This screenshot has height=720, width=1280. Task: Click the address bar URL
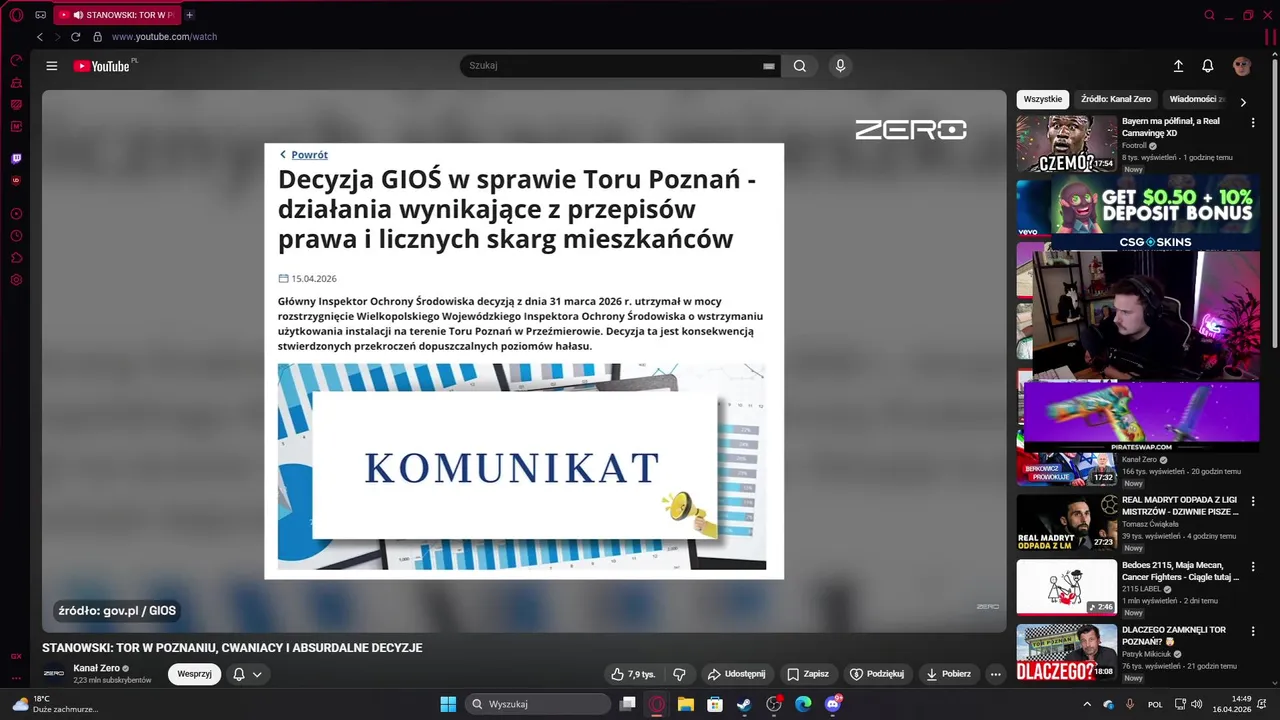[164, 37]
